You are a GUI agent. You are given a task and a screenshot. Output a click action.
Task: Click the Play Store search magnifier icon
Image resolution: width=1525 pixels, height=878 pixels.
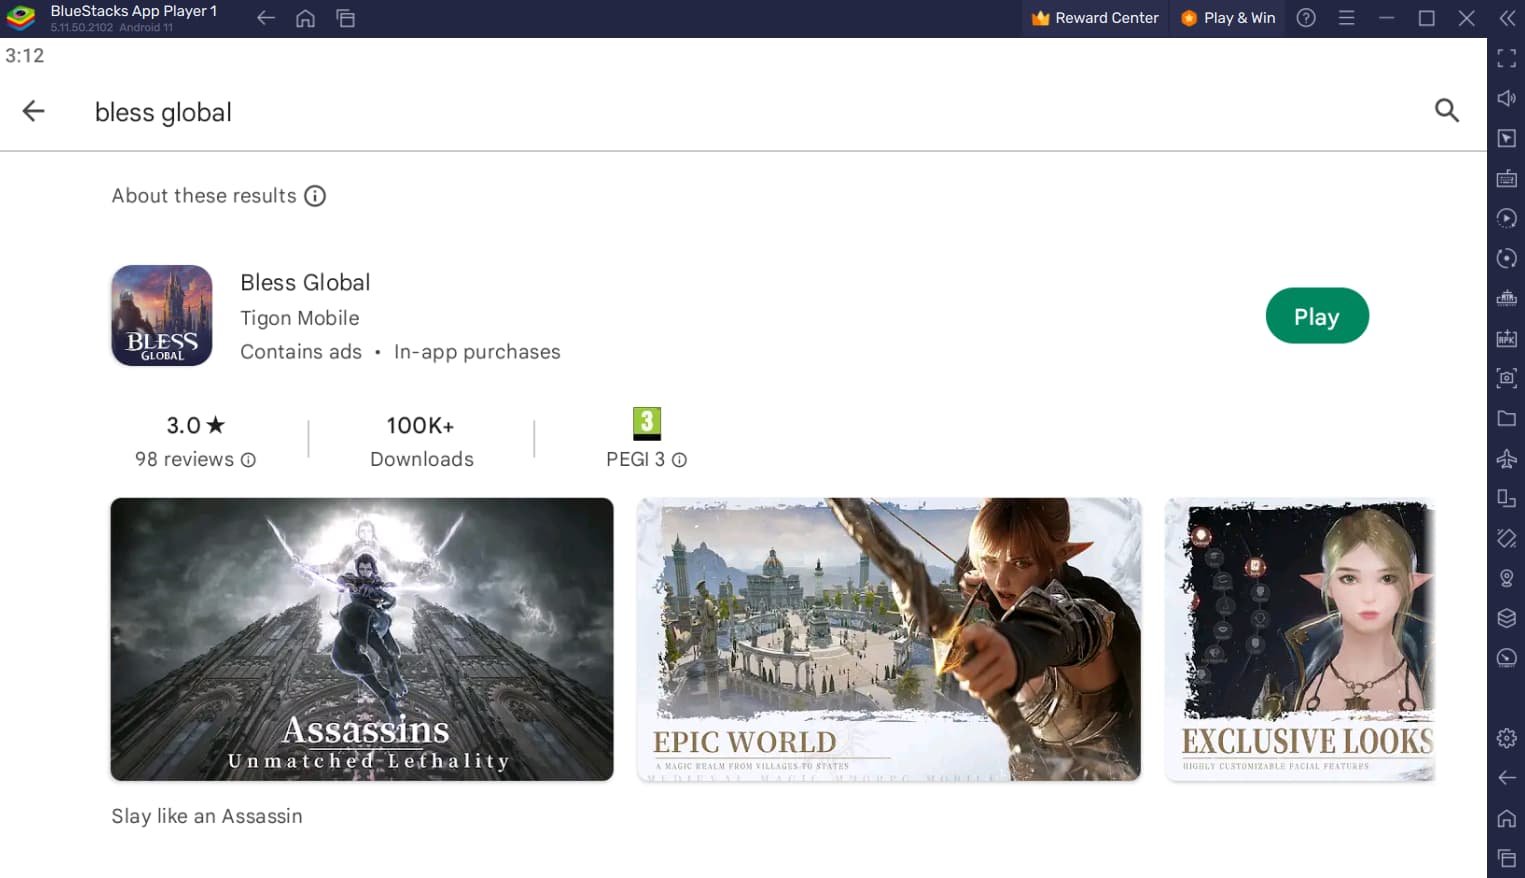pos(1446,110)
